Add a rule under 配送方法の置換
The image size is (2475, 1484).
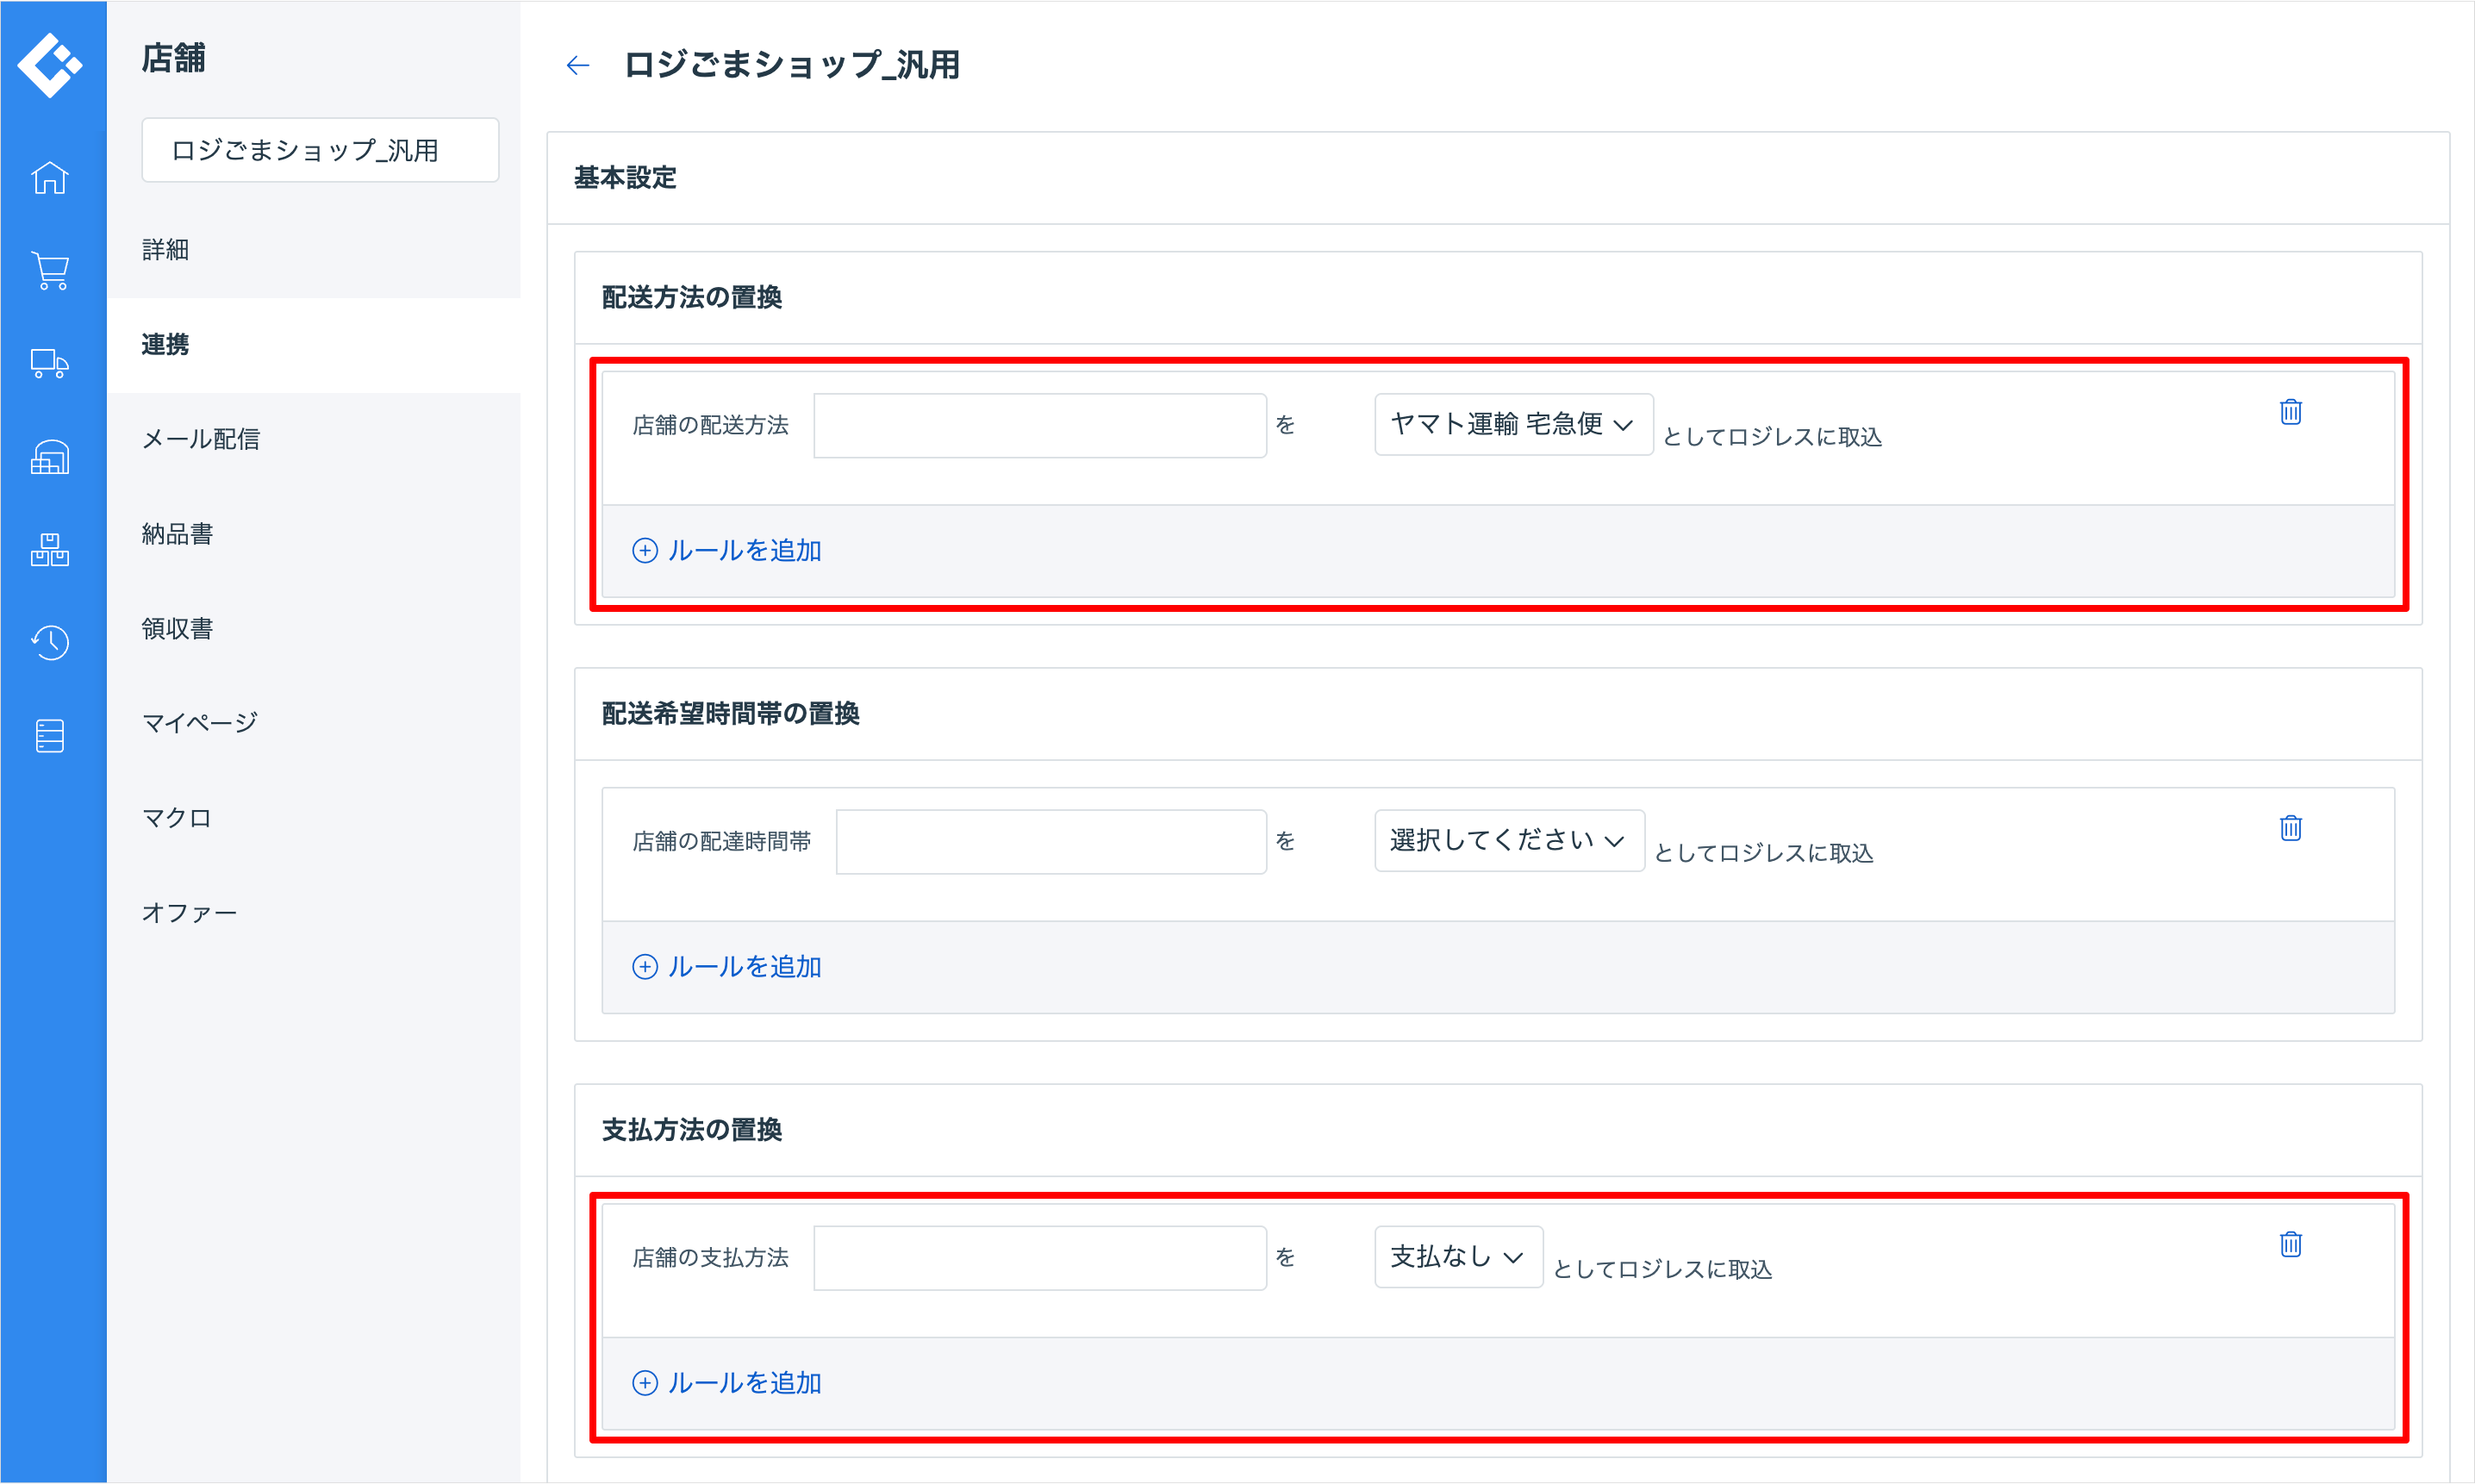pos(727,550)
